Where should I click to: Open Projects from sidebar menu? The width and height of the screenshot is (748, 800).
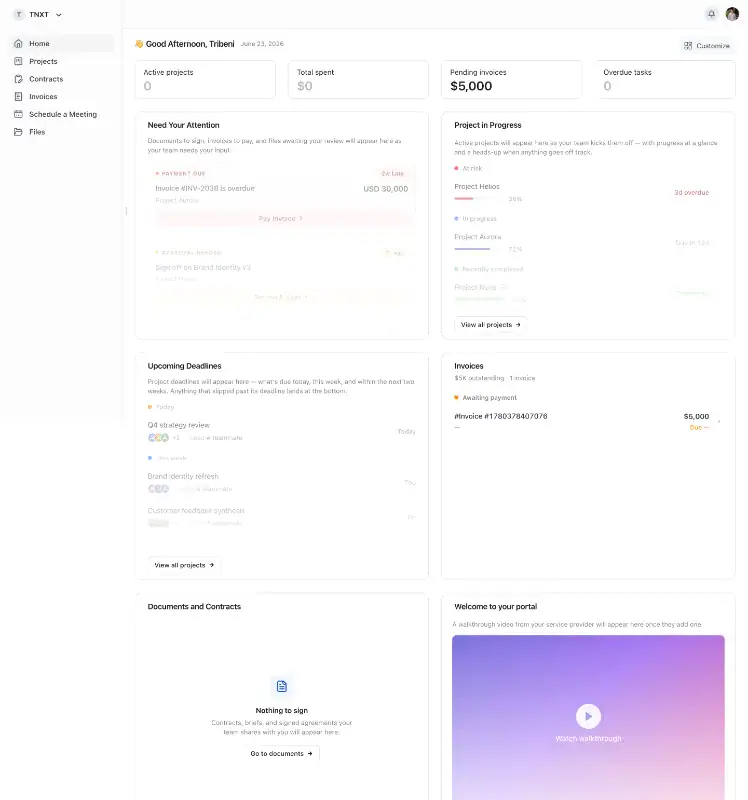[62, 61]
